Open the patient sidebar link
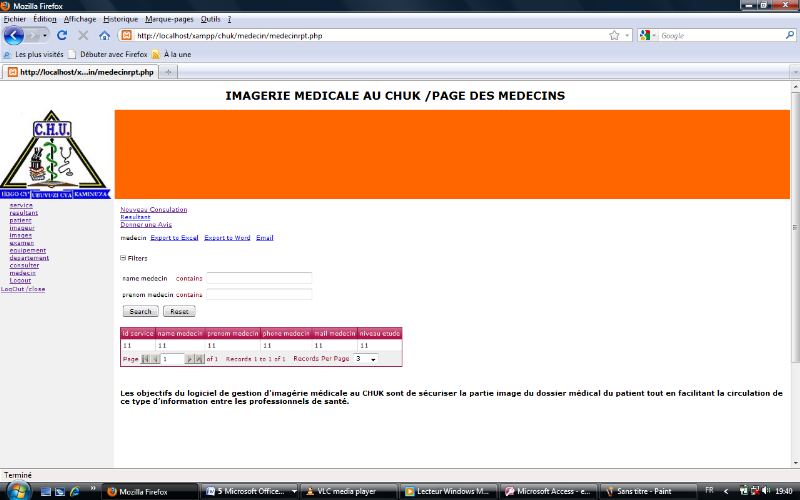The width and height of the screenshot is (800, 500). [x=20, y=220]
